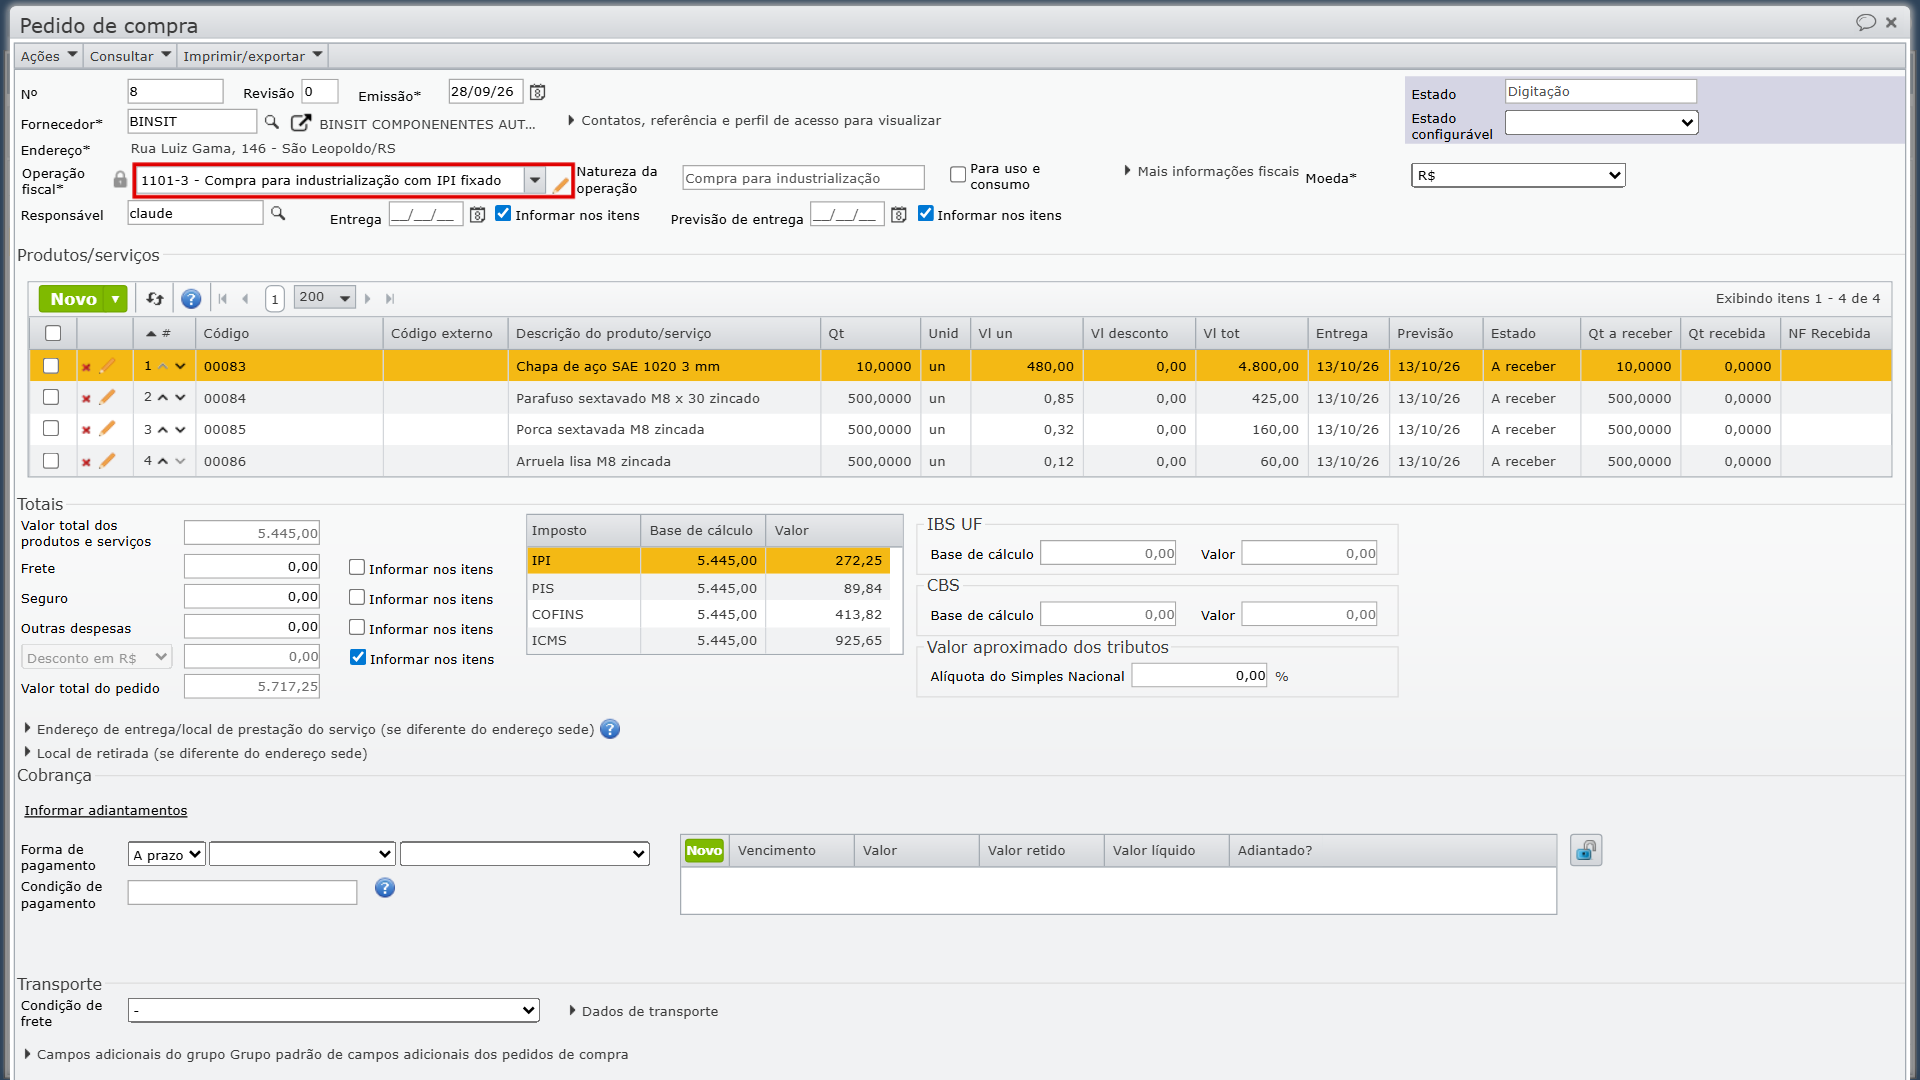Image resolution: width=1920 pixels, height=1080 pixels.
Task: Expand Local de retirada section
Action: click(196, 754)
